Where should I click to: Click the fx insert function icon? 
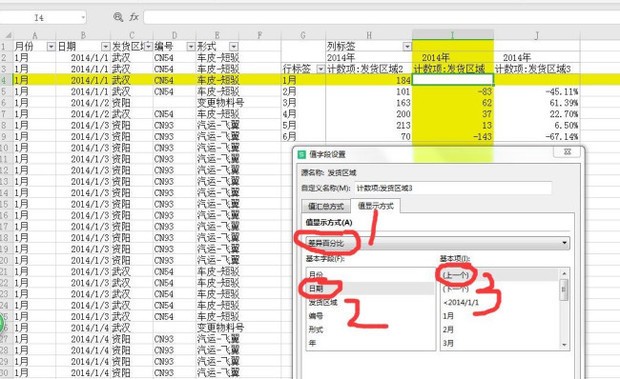pos(134,17)
